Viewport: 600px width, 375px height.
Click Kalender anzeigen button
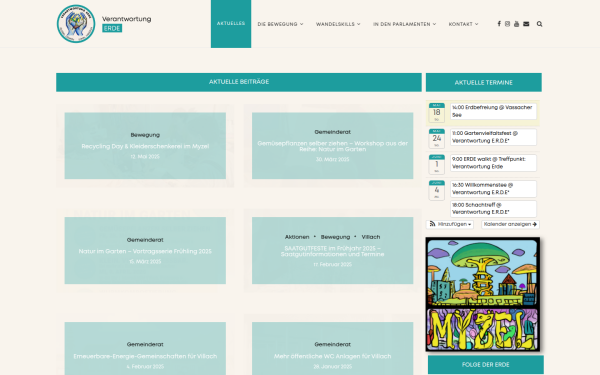(x=510, y=224)
